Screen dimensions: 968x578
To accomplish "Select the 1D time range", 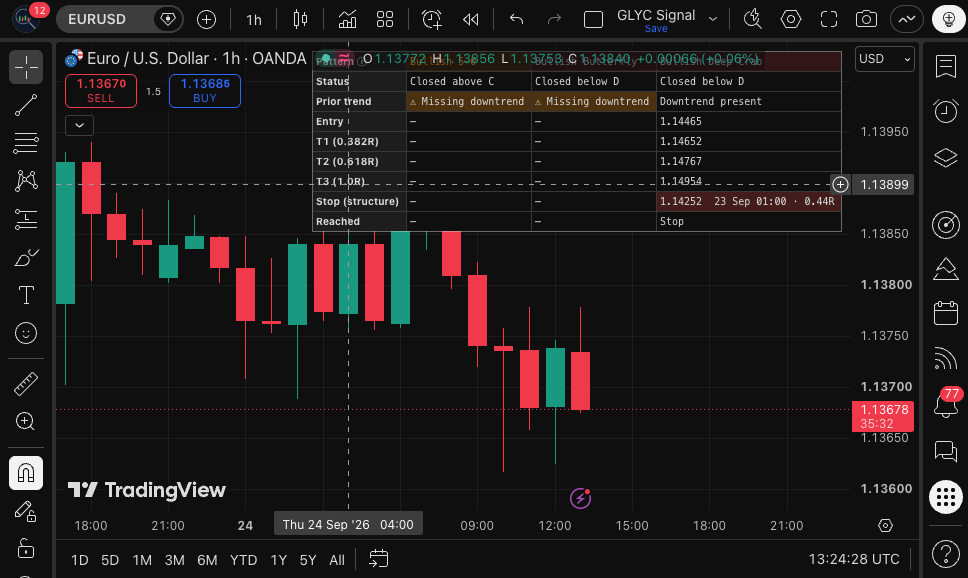I will [80, 560].
